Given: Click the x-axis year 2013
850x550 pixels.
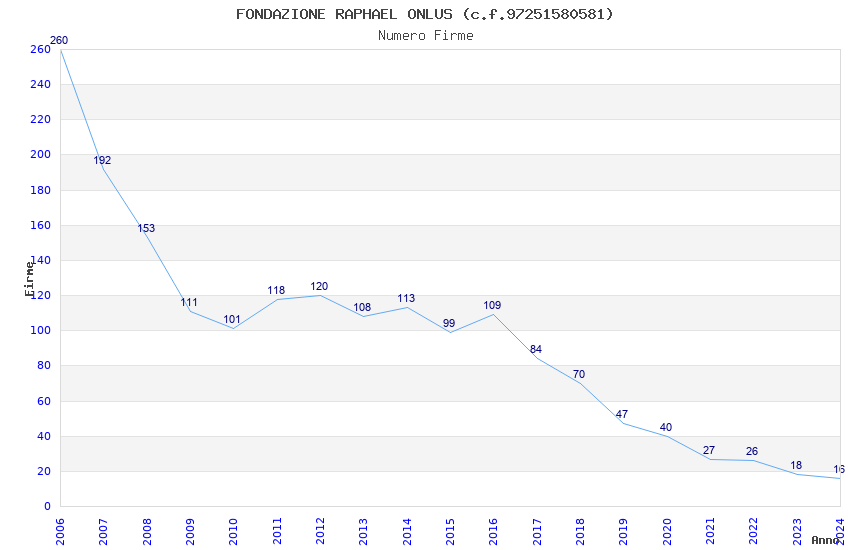Looking at the screenshot, I should point(364,531).
